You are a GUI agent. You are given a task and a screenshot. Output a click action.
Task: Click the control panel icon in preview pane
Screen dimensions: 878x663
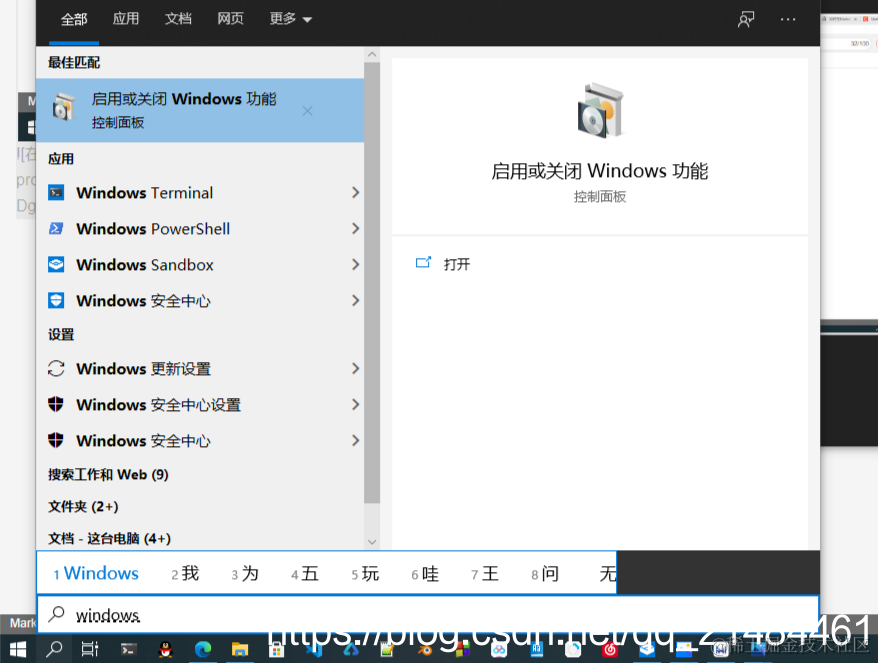point(600,108)
